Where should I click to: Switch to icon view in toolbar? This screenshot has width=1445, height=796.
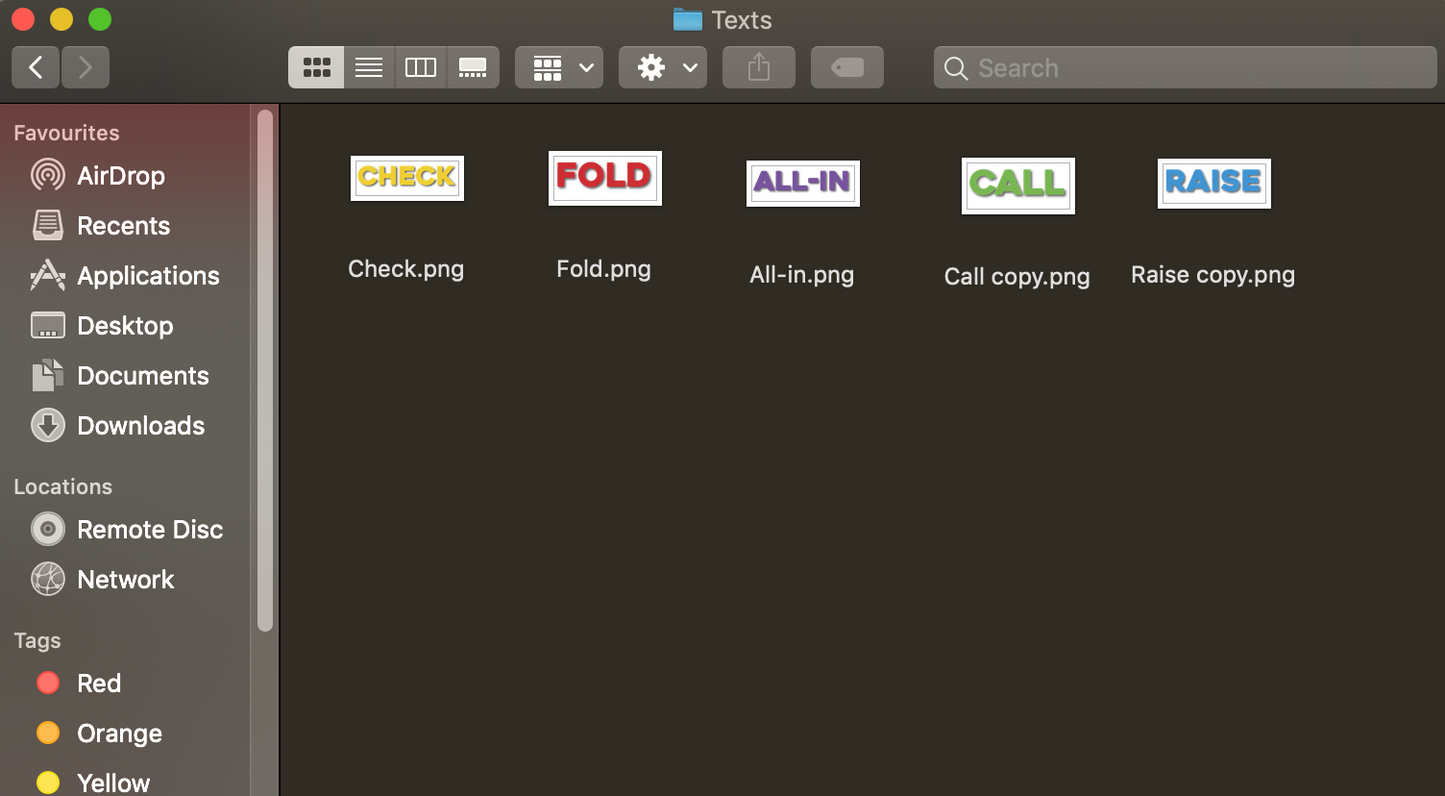316,68
